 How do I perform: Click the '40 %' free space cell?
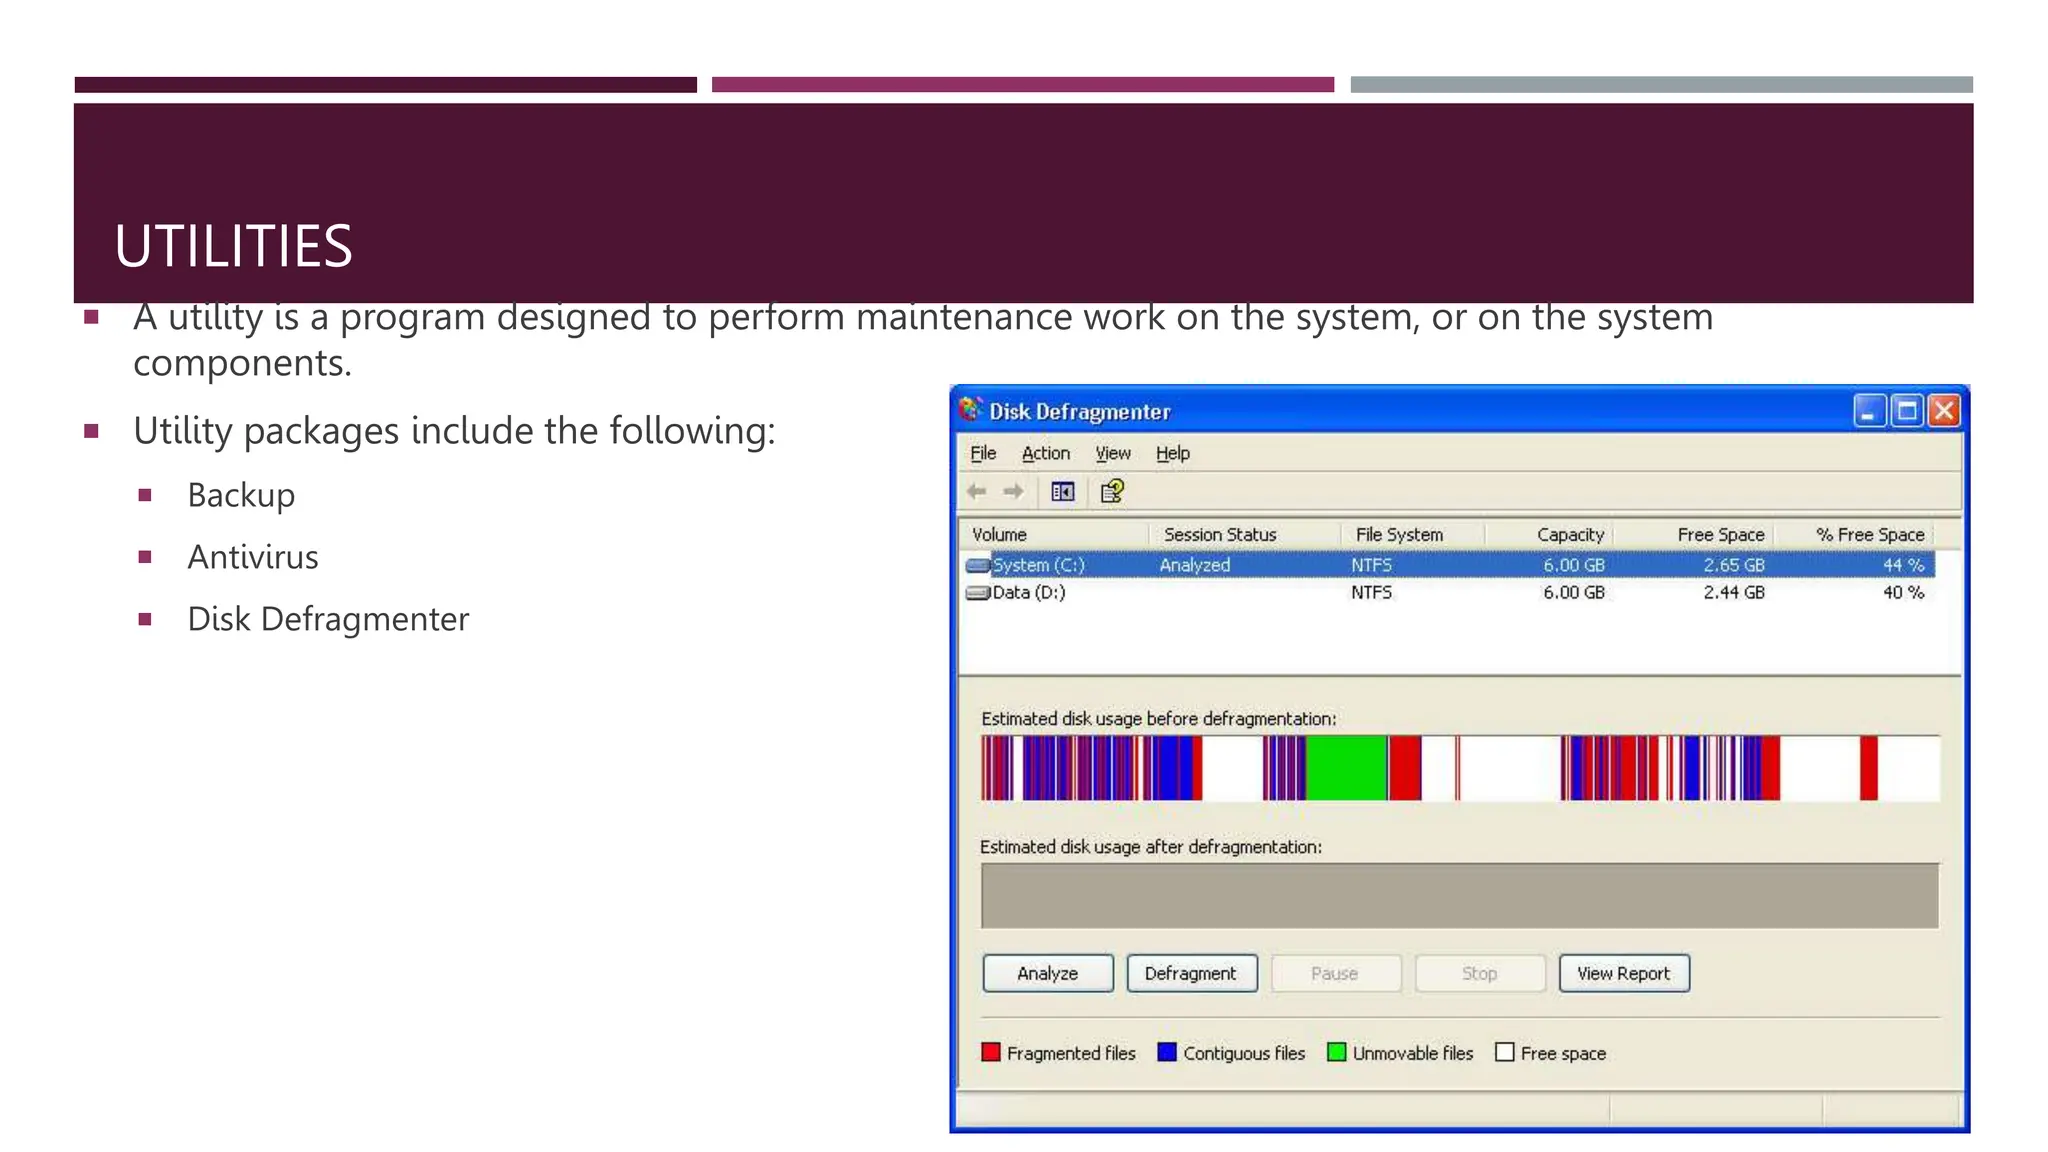point(1904,593)
